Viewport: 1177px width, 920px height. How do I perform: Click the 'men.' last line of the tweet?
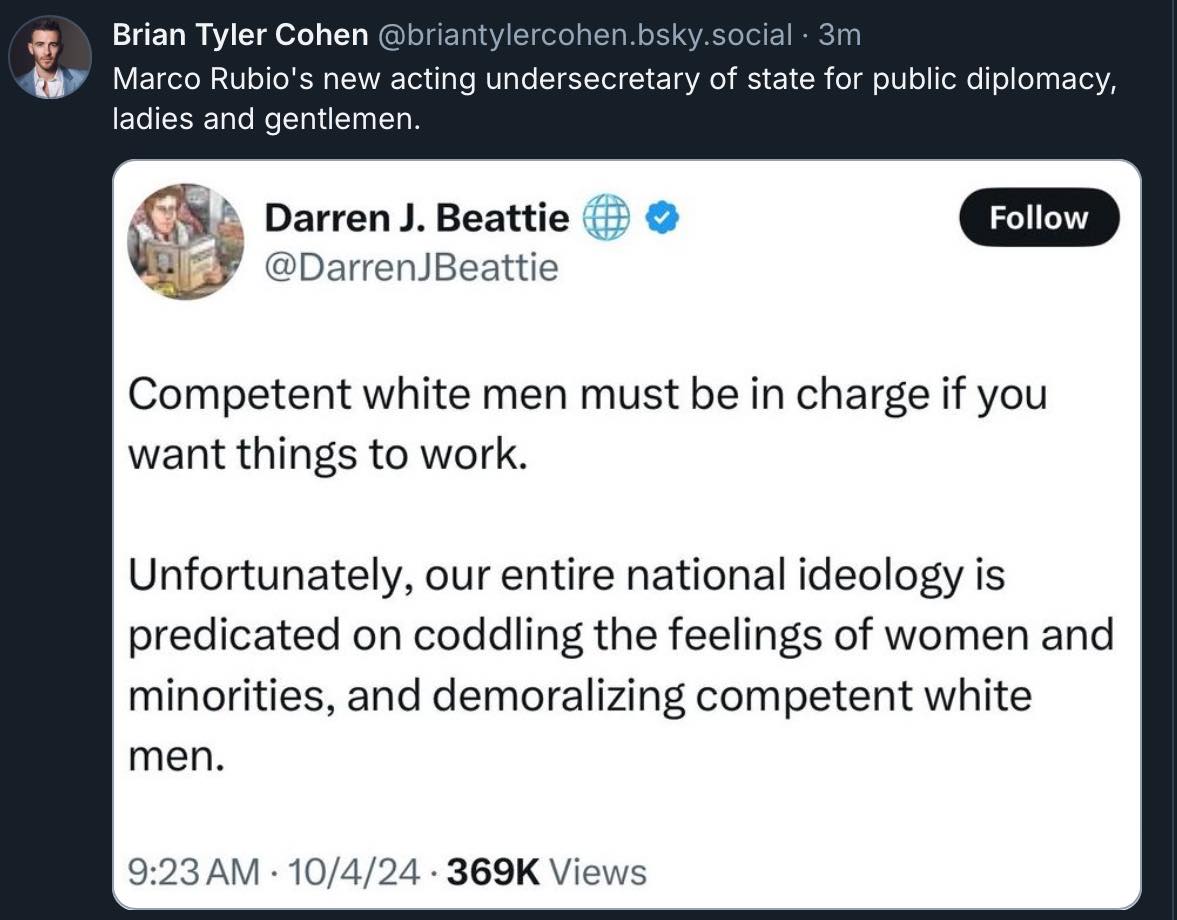[x=176, y=756]
